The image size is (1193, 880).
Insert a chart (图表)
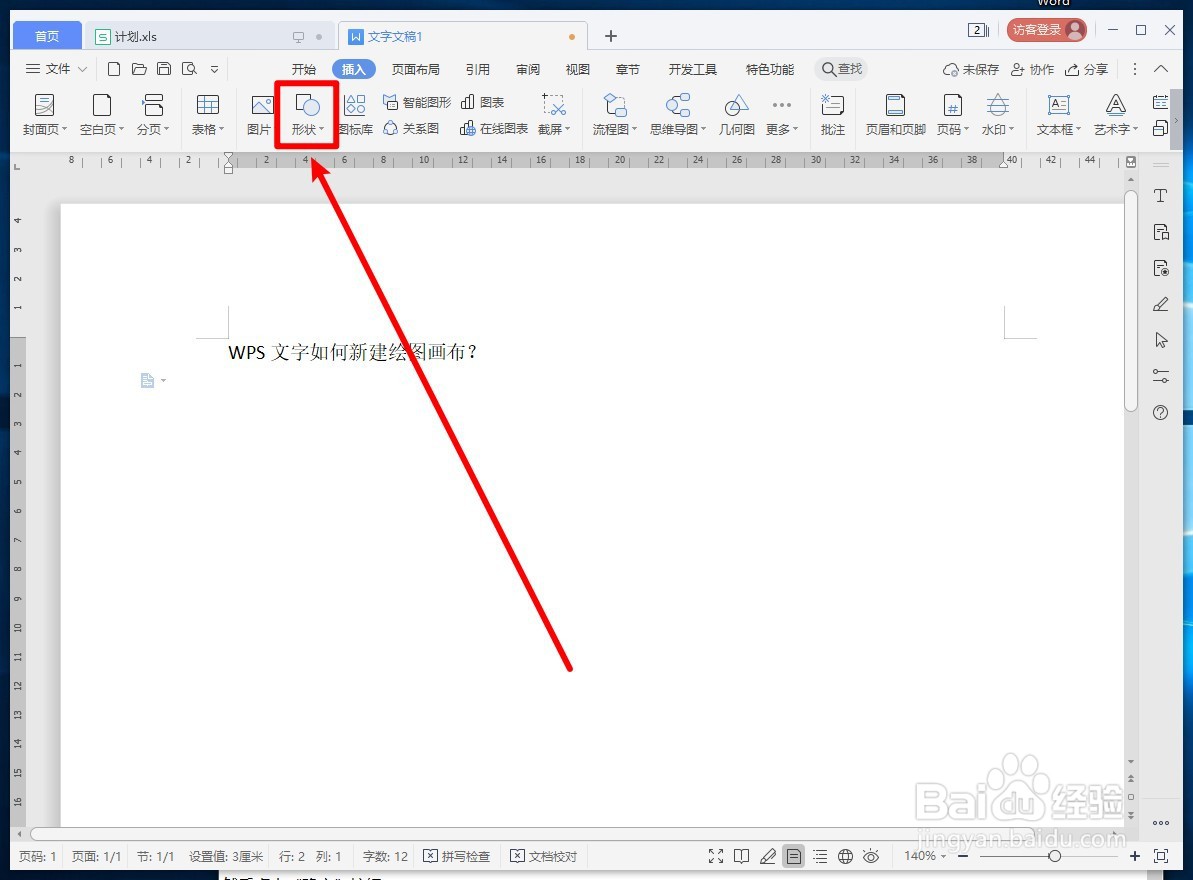482,102
